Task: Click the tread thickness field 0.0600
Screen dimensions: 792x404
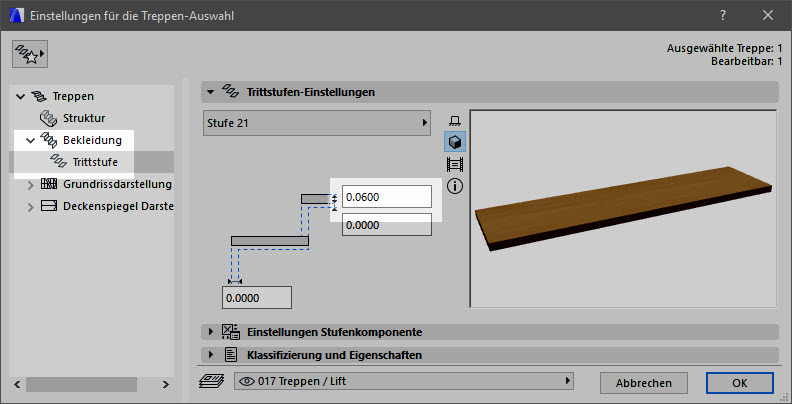Action: coord(387,196)
